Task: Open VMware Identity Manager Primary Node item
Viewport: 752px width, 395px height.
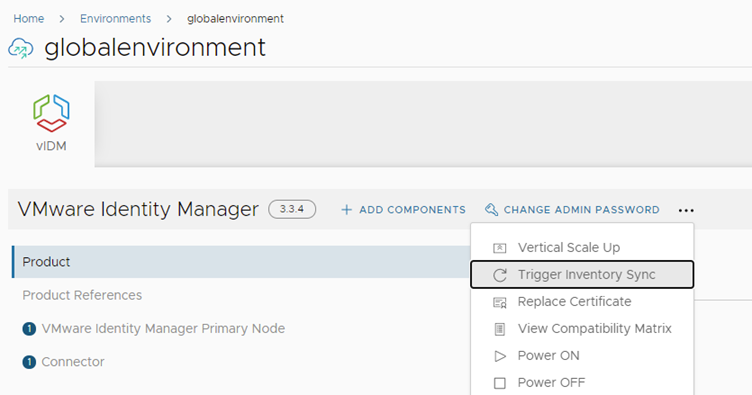Action: [x=163, y=329]
